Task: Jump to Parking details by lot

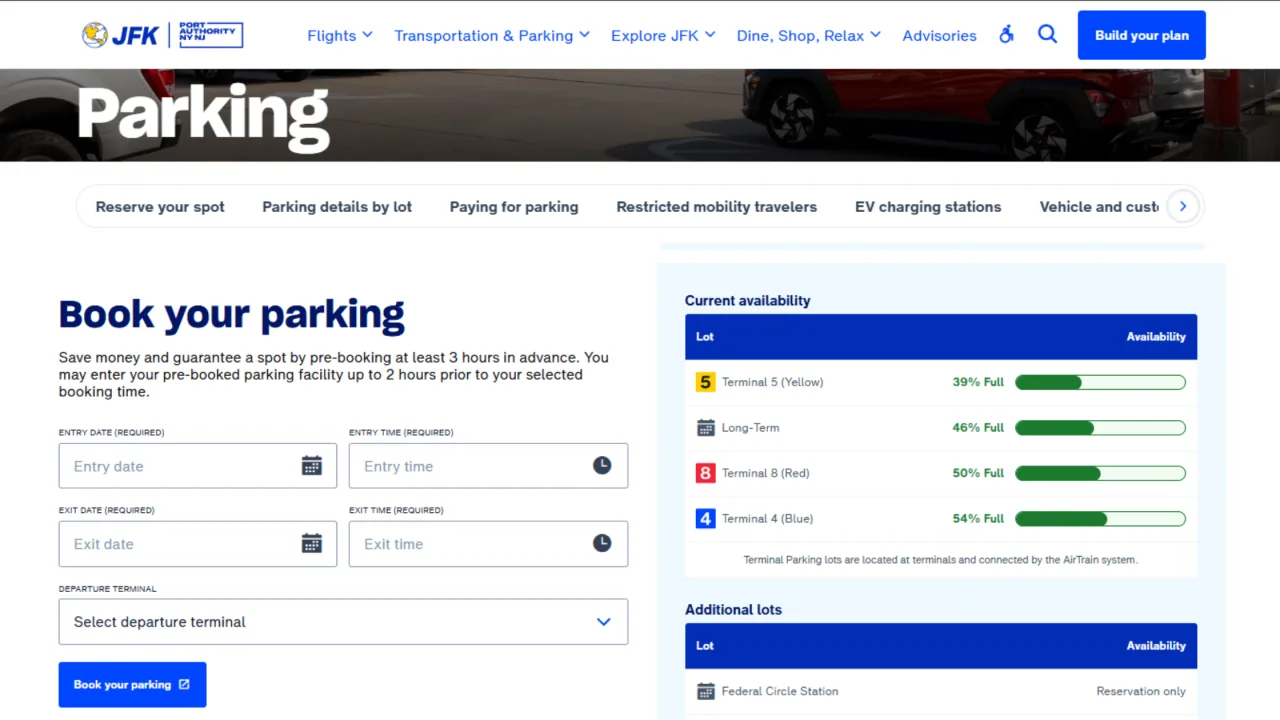Action: pos(337,207)
